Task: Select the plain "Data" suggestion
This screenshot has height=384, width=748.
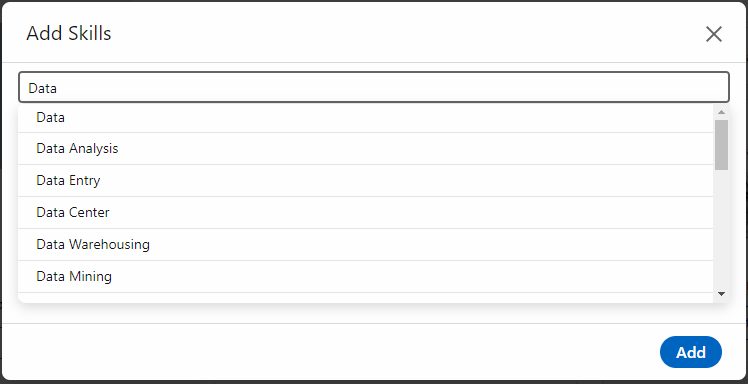Action: [x=365, y=117]
